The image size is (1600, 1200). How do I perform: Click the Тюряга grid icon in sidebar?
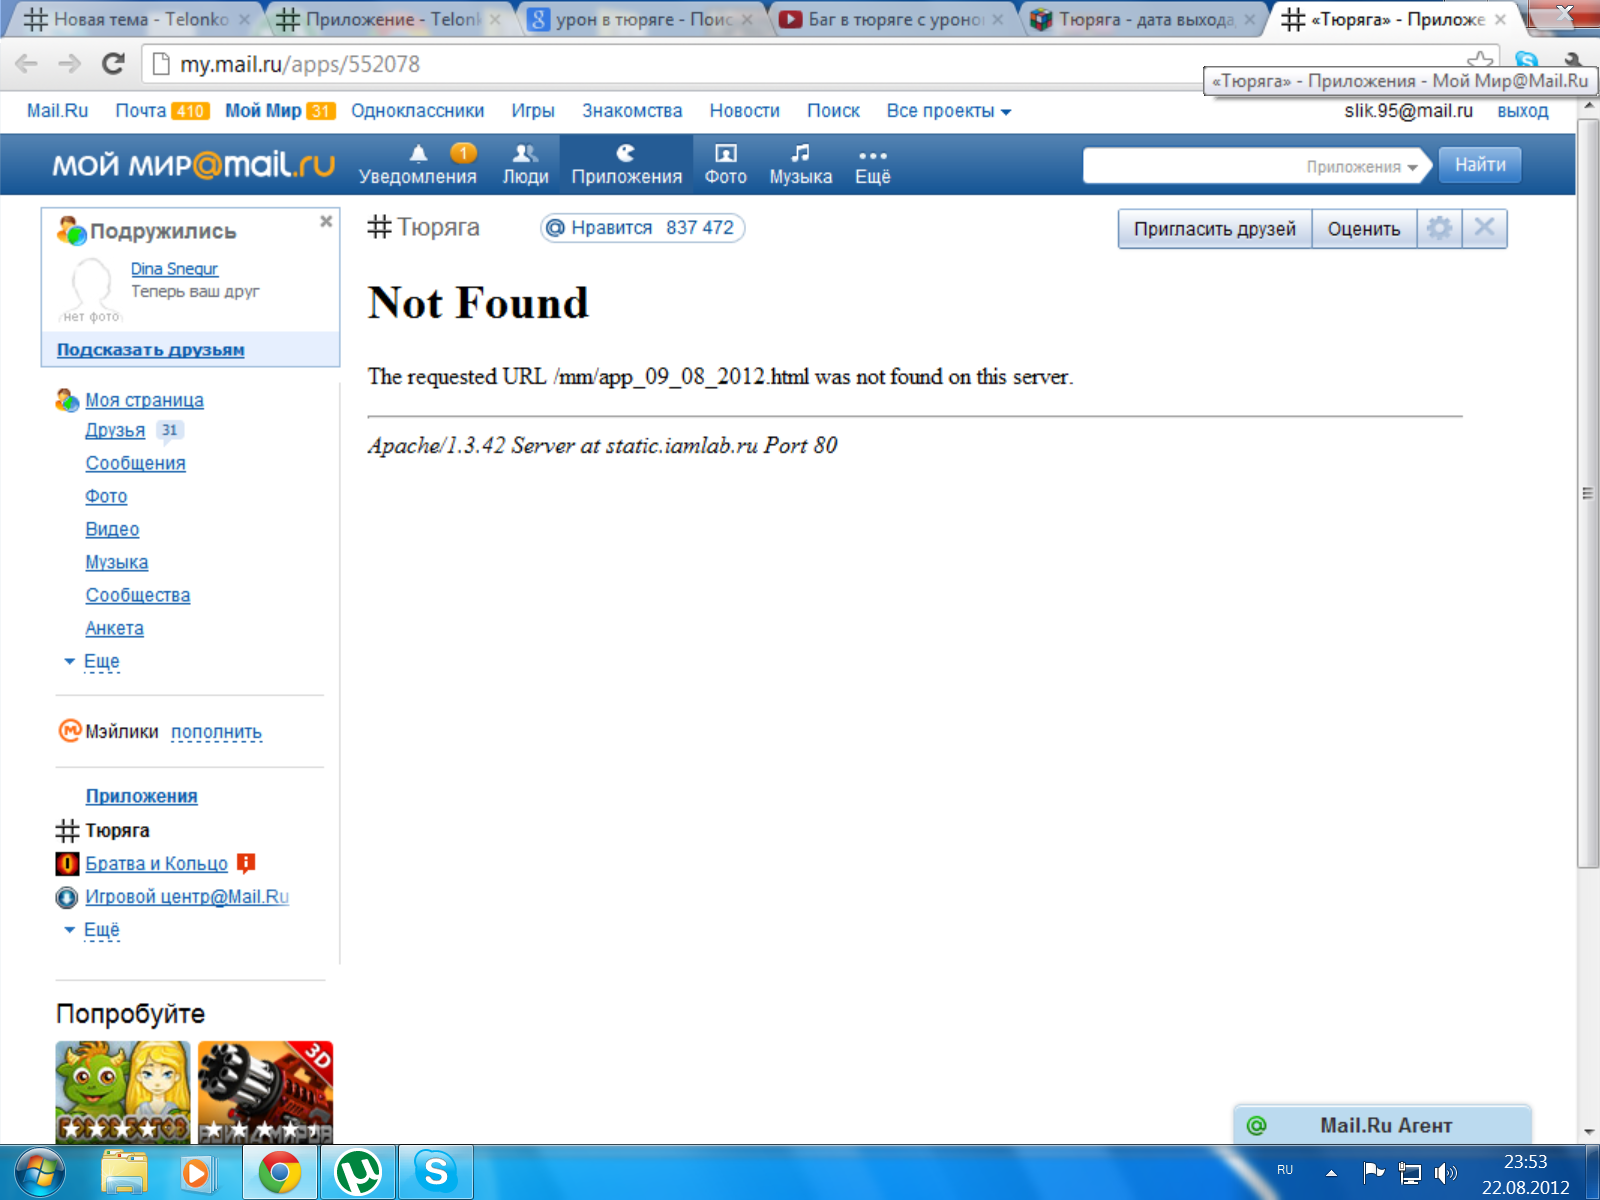coord(67,830)
